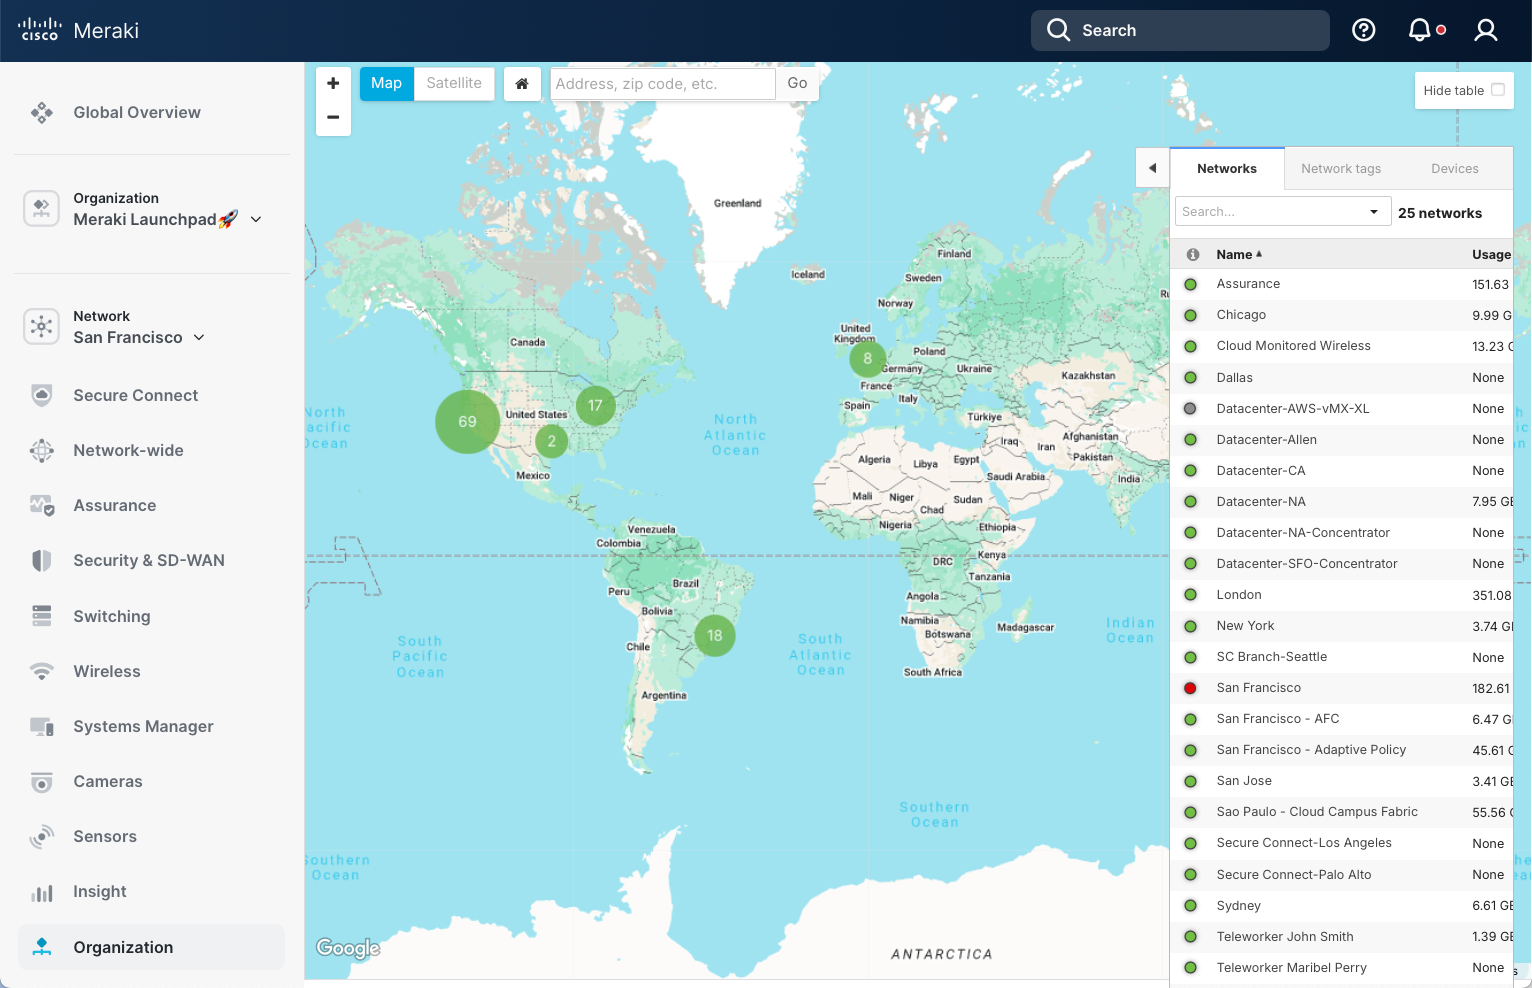This screenshot has width=1532, height=988.
Task: Open the Secure Connect section
Action: coord(134,395)
